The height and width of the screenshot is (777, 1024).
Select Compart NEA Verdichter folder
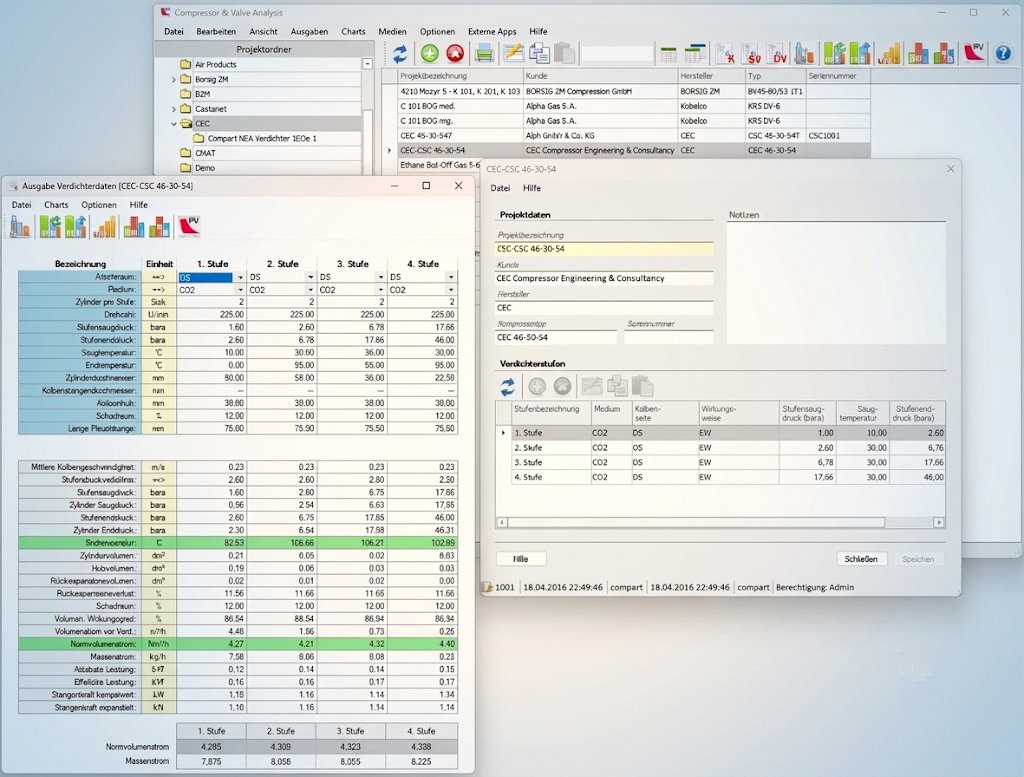pos(262,138)
